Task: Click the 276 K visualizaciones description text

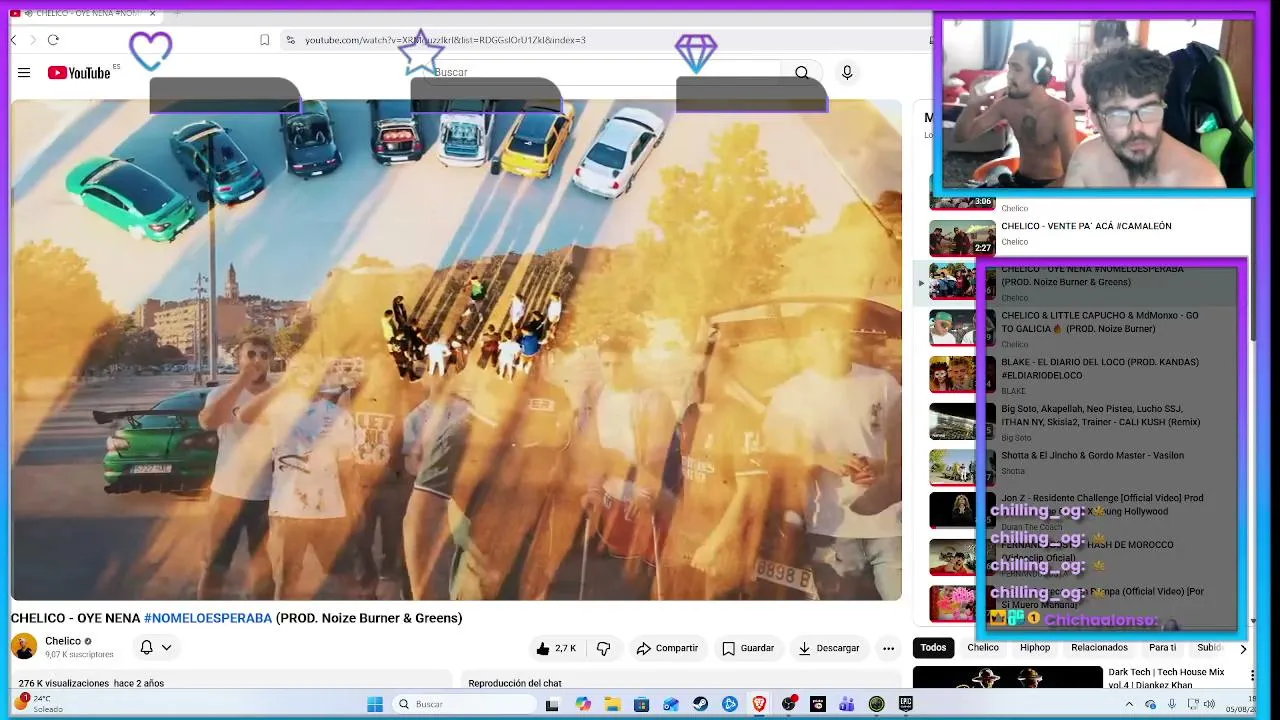Action: [x=91, y=683]
